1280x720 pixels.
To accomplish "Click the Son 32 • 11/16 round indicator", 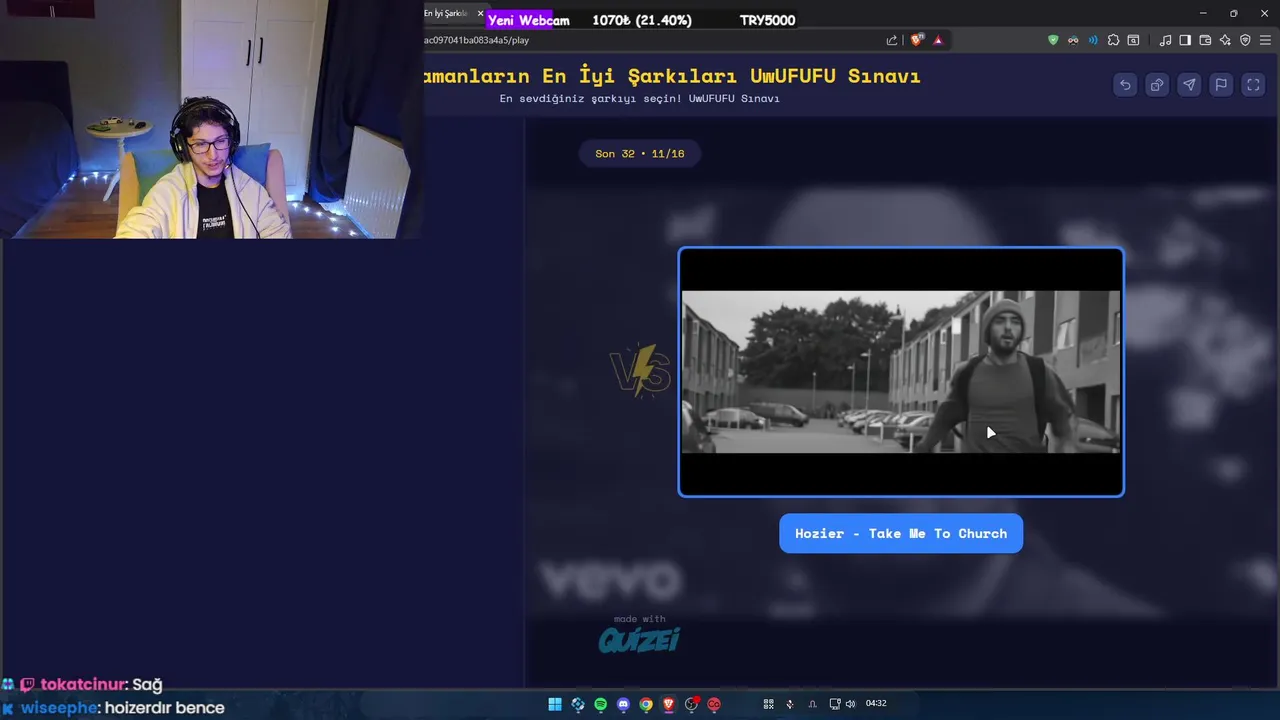I will (640, 153).
